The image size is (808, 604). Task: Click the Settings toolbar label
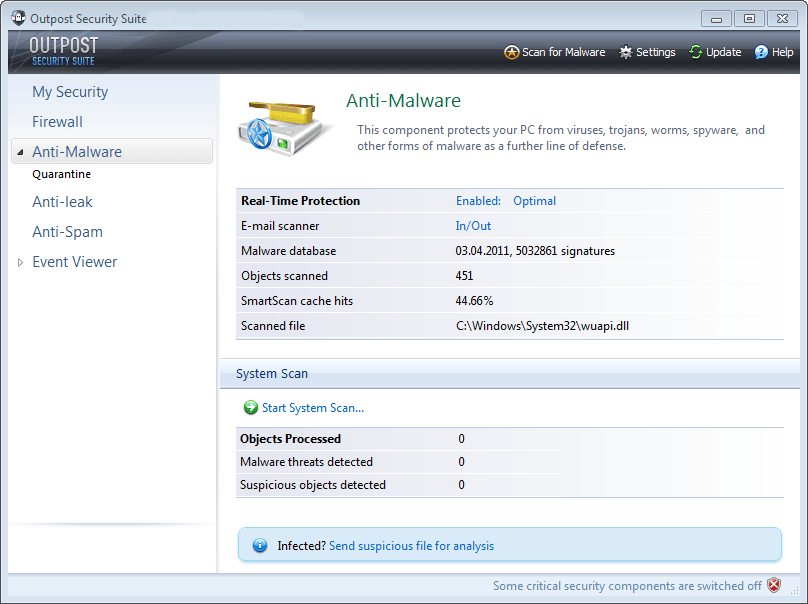(x=655, y=52)
